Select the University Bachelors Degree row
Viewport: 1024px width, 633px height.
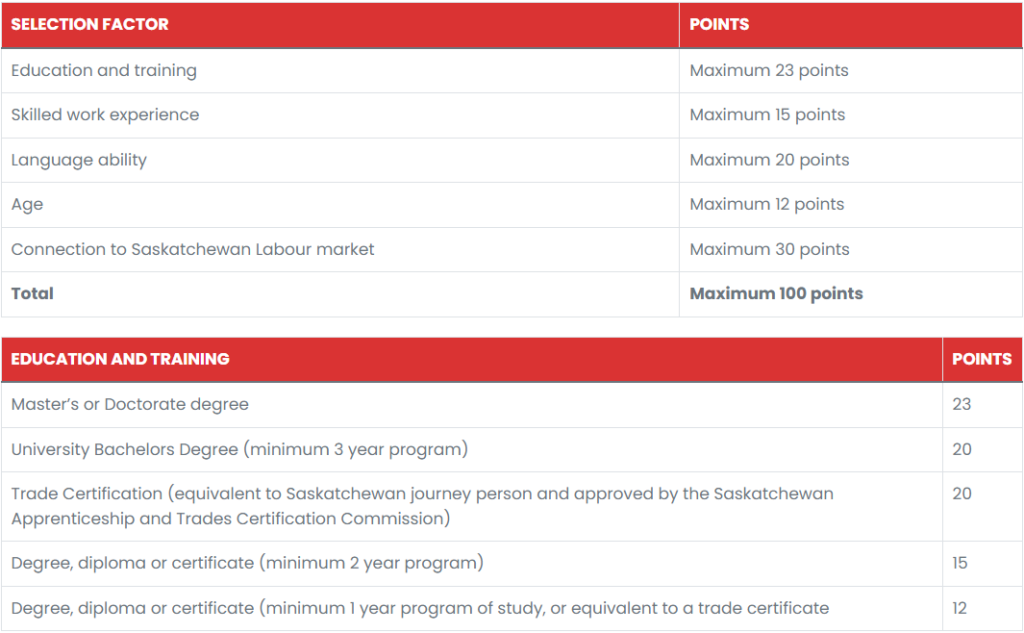512,450
